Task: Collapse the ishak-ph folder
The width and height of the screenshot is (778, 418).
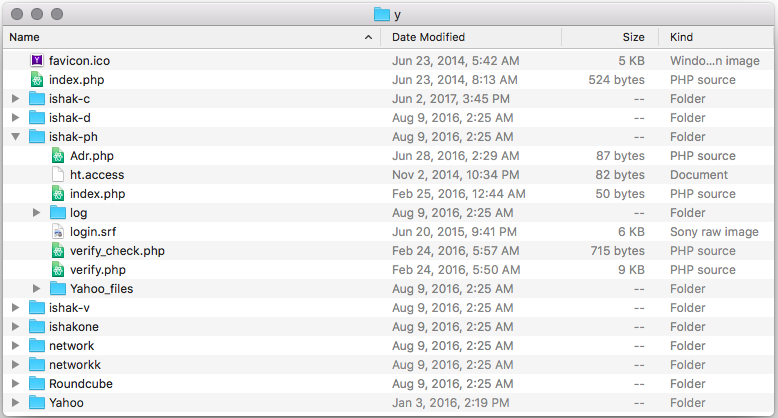Action: pyautogui.click(x=15, y=137)
